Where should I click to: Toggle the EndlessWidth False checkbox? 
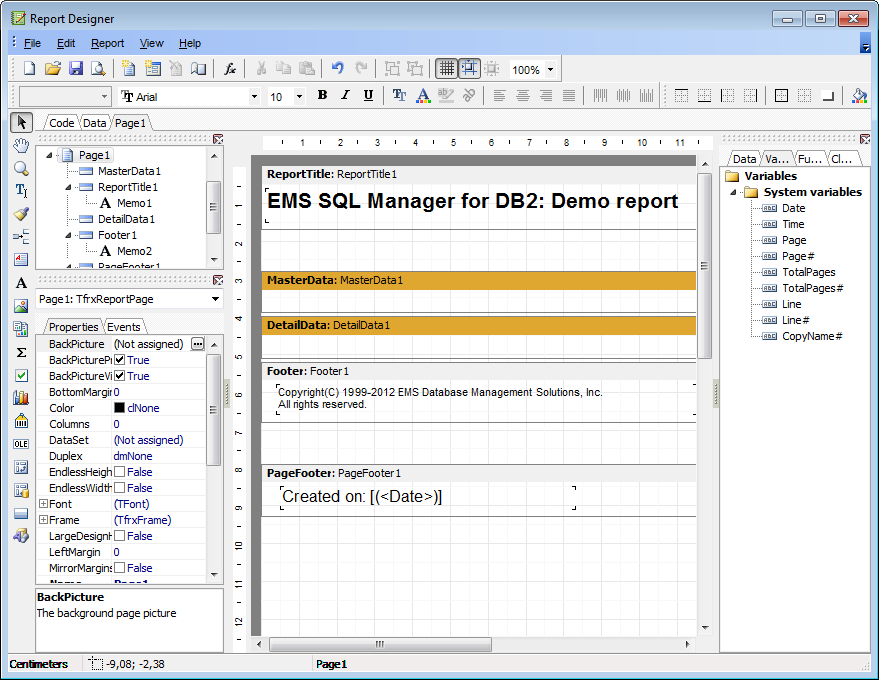(119, 488)
